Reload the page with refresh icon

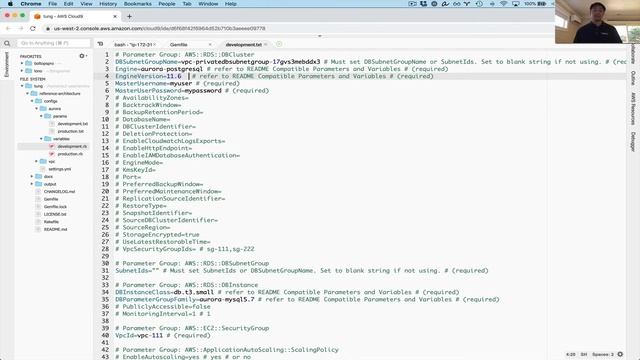pos(33,29)
